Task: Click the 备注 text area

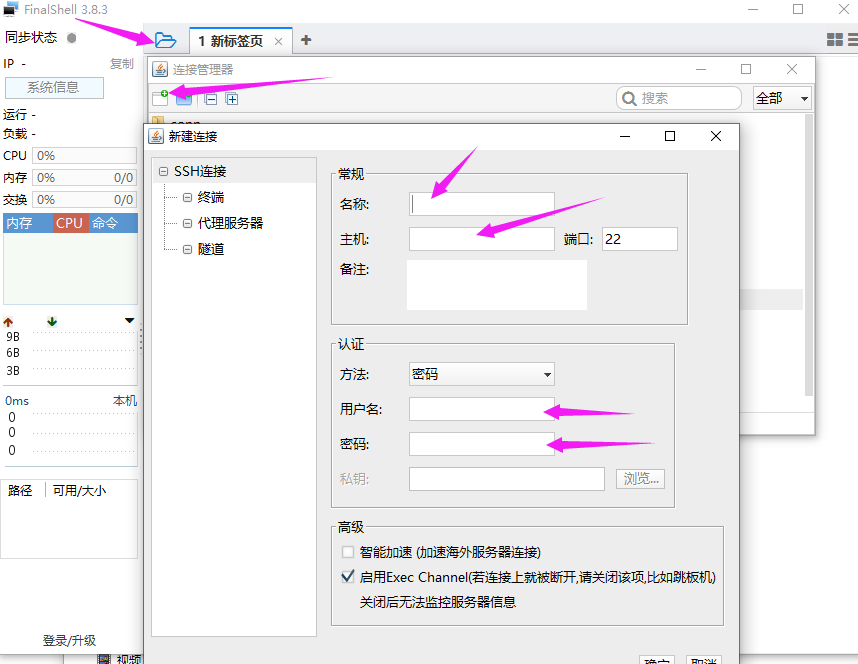Action: click(497, 285)
